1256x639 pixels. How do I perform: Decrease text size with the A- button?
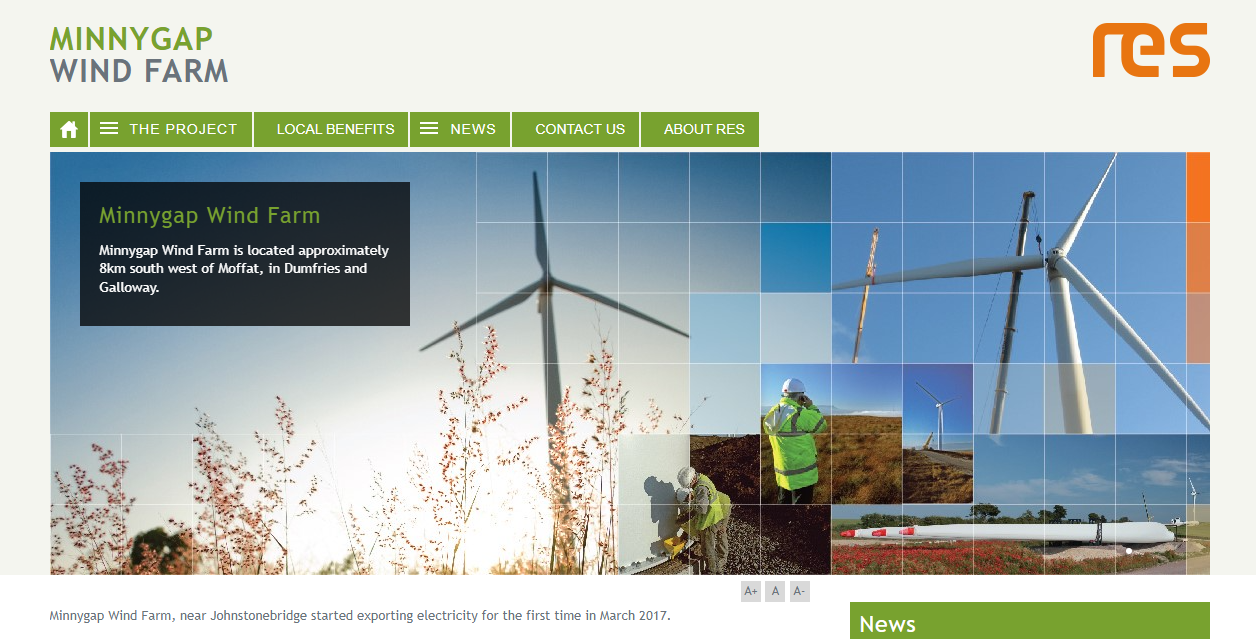[798, 591]
